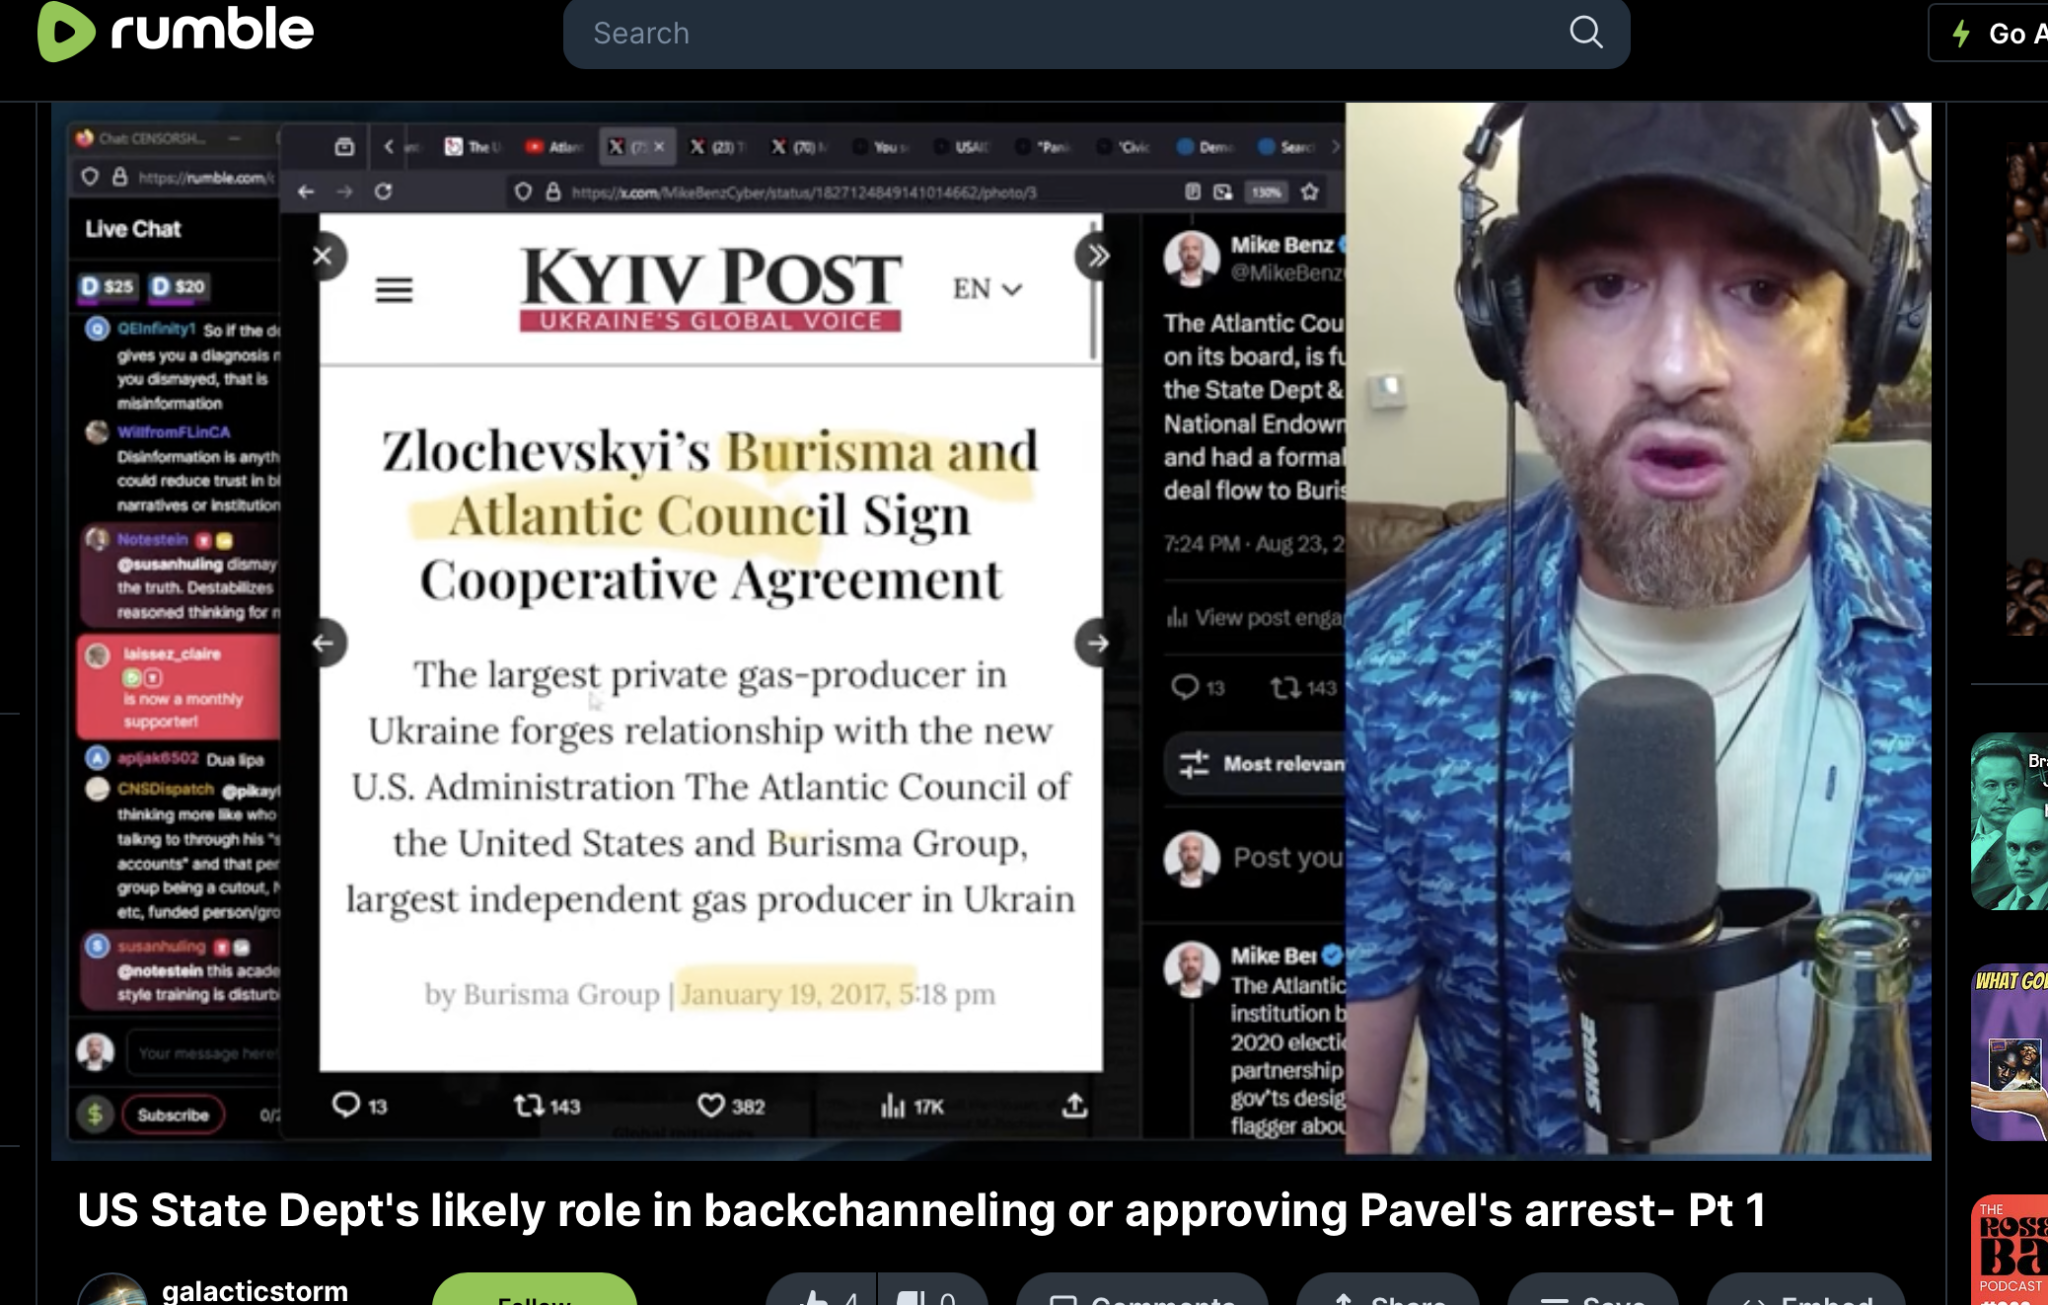Click the Rumble logo

click(x=175, y=30)
